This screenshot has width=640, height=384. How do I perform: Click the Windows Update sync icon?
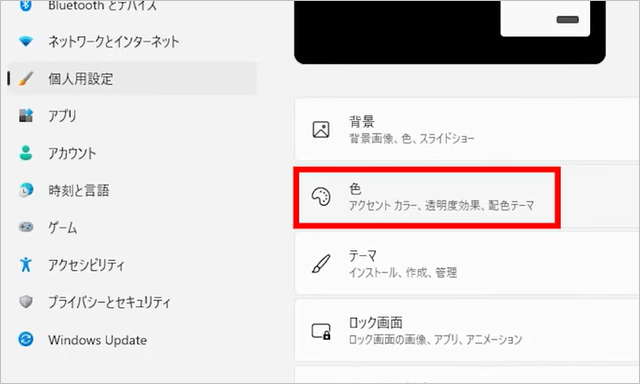(x=26, y=339)
